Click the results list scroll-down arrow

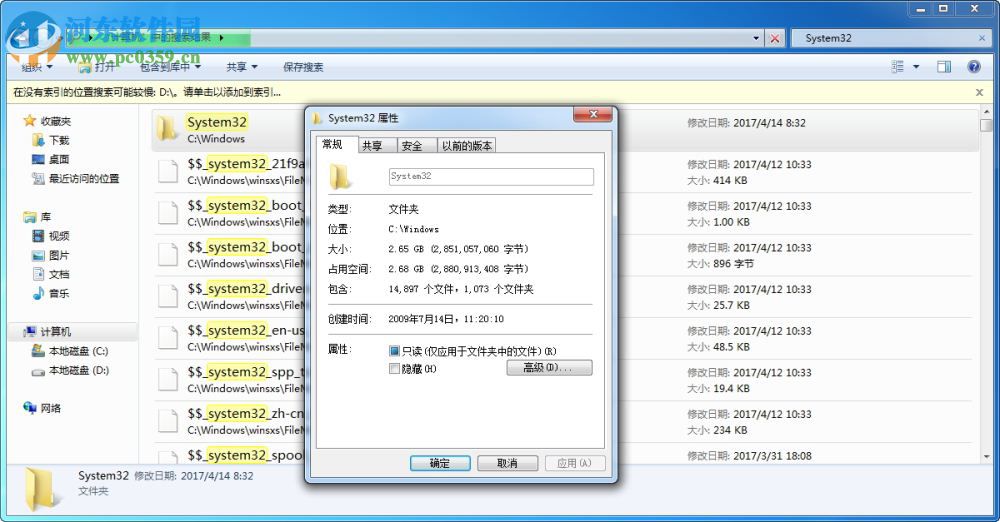987,456
